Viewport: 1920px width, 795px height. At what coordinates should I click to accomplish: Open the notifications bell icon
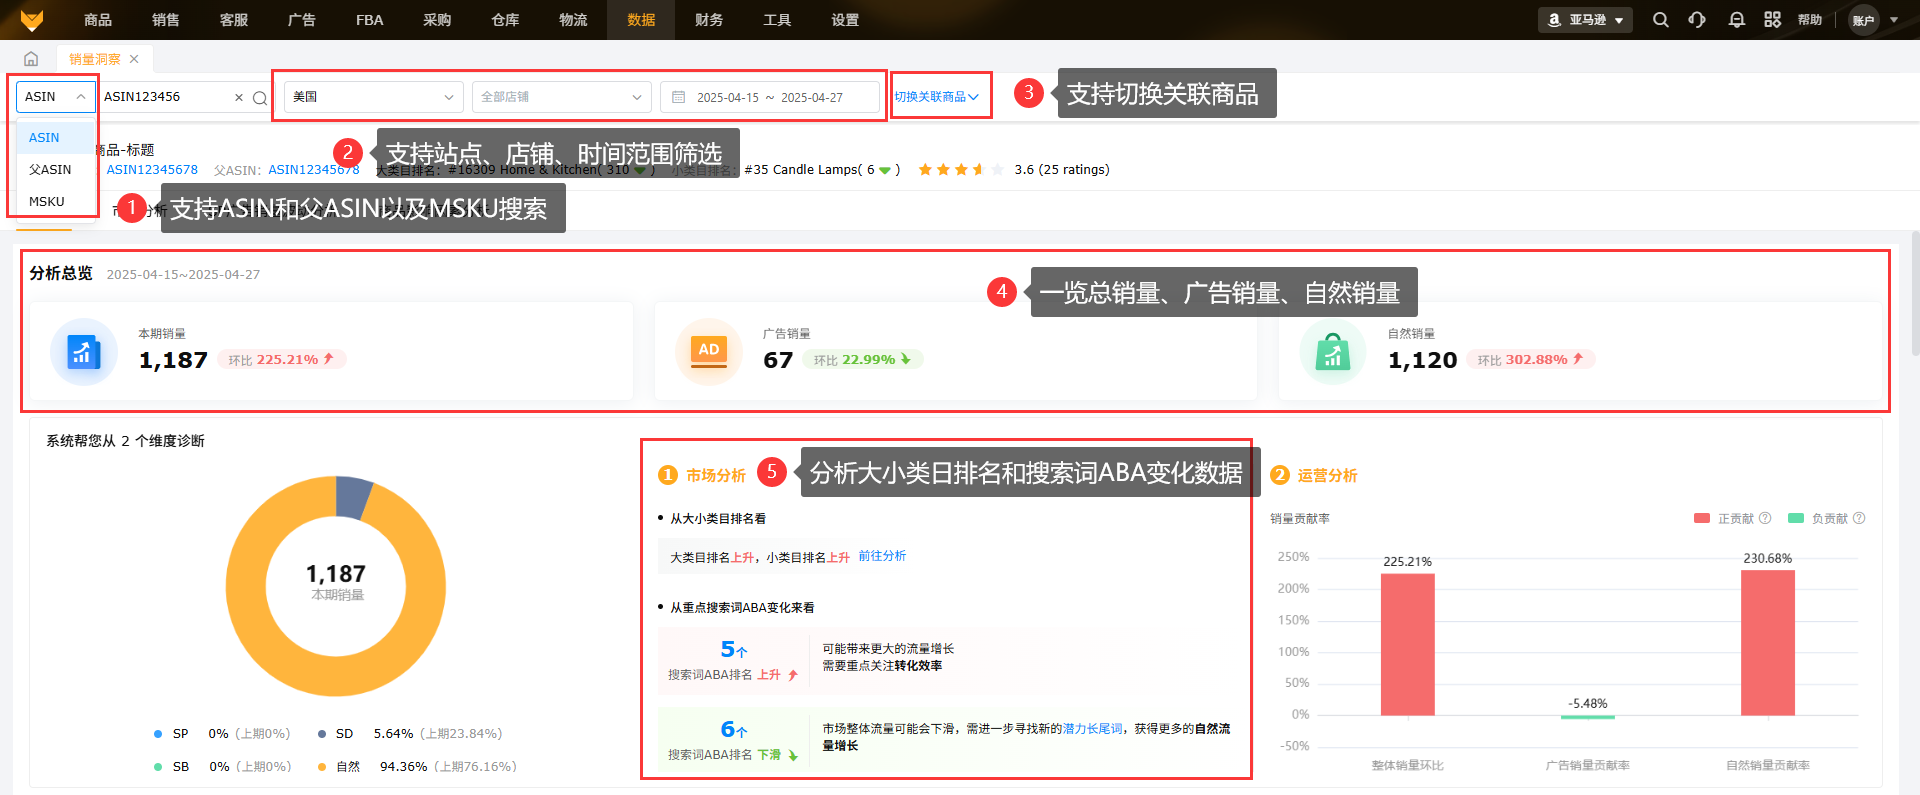(x=1736, y=20)
